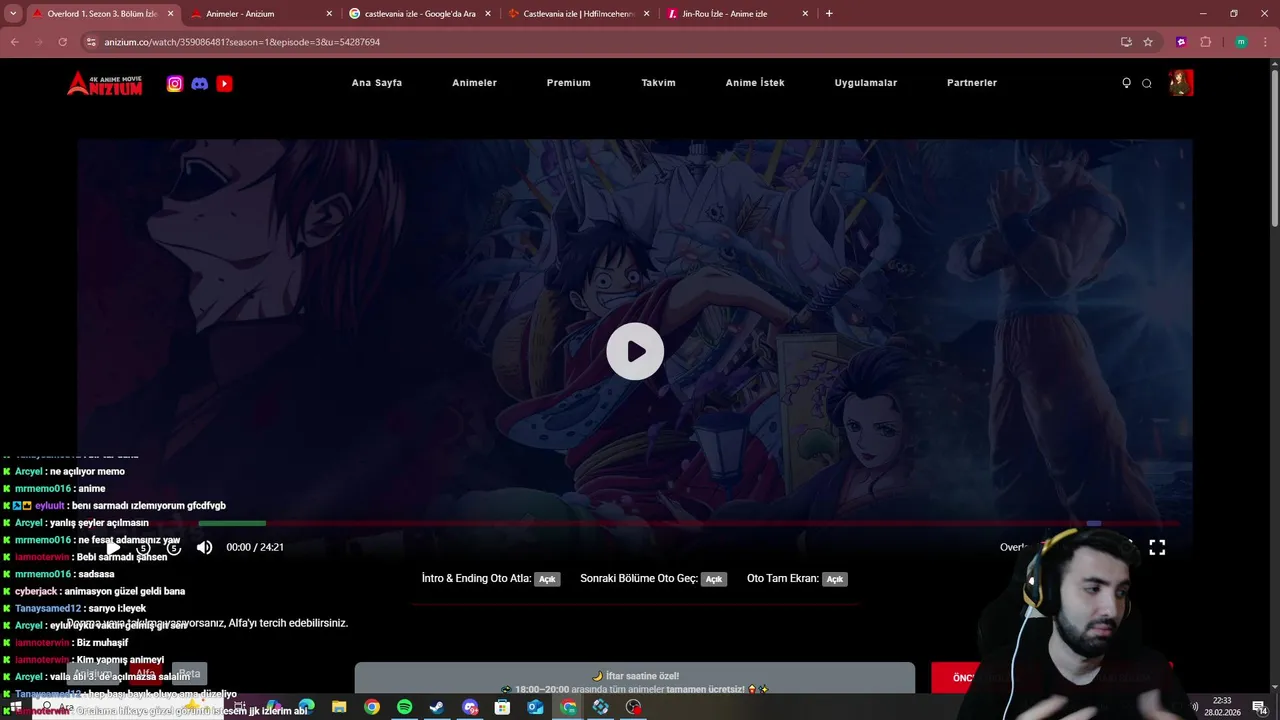Open the Animeler menu item

click(x=474, y=83)
